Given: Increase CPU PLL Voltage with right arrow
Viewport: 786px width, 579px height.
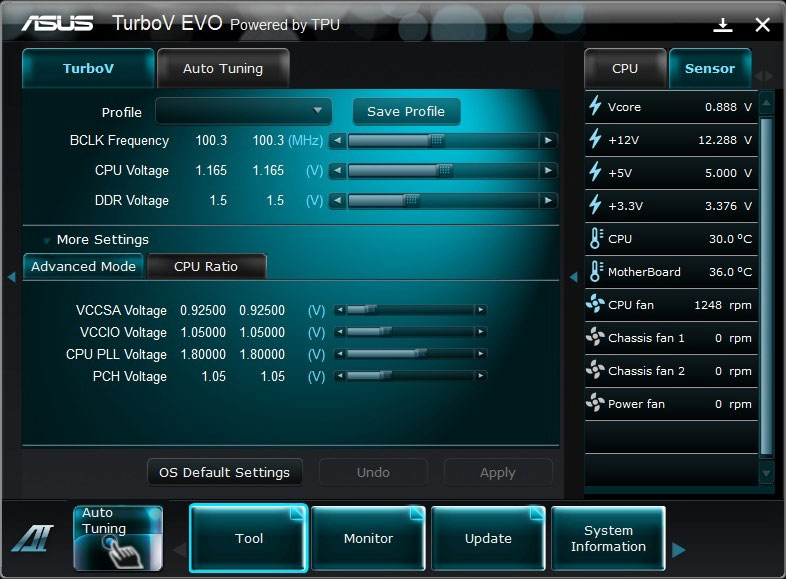Looking at the screenshot, I should 481,354.
